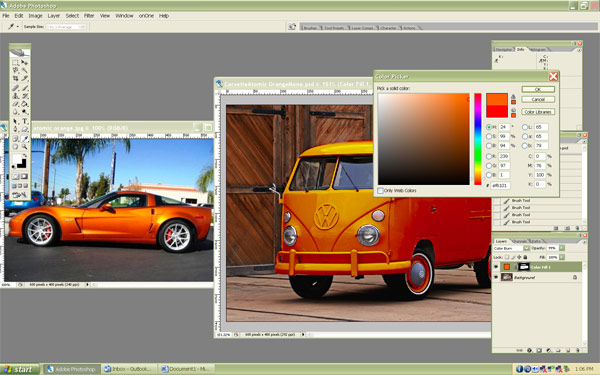Open status bar arrow in Corvette window
The height and width of the screenshot is (375, 600).
[x=303, y=334]
